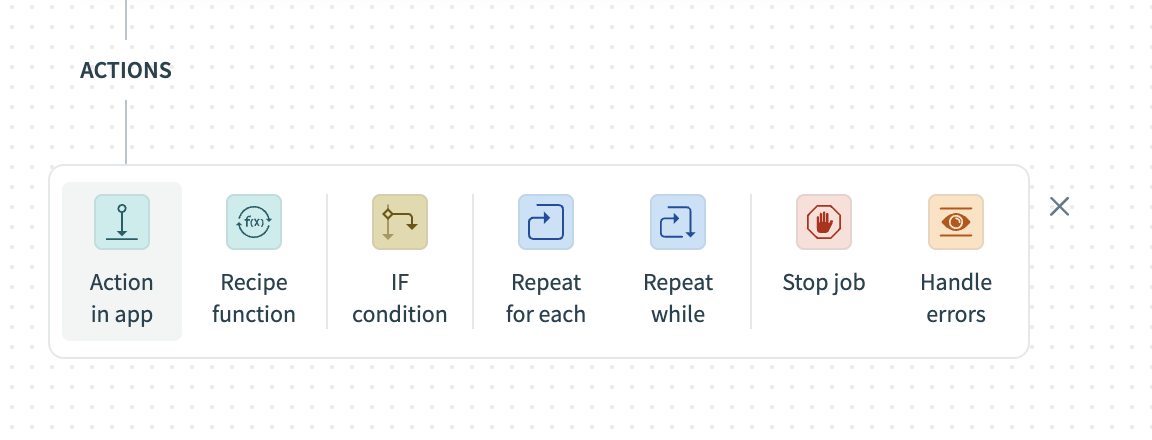Click the Stop job hand icon
This screenshot has width=1152, height=440.
pos(824,222)
